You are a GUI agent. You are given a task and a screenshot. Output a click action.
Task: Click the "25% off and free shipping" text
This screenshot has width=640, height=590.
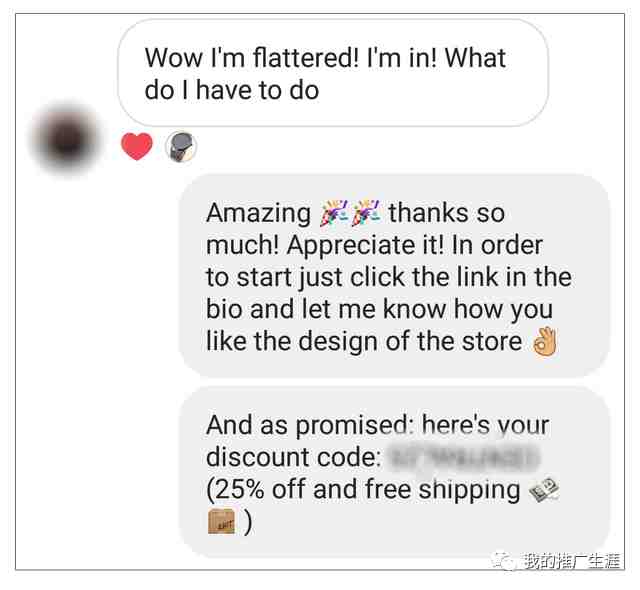(x=363, y=489)
